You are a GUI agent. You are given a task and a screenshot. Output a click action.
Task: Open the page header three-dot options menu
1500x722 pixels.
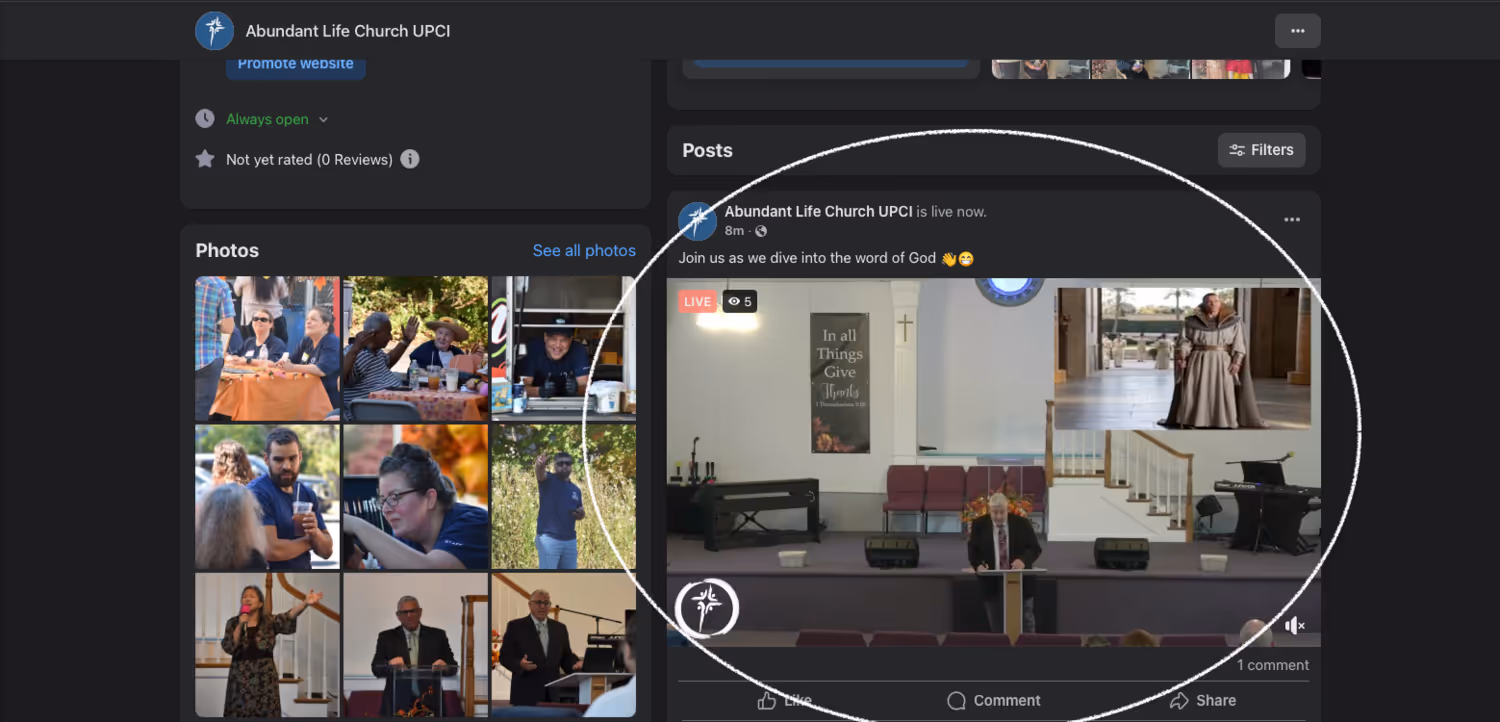click(1297, 31)
